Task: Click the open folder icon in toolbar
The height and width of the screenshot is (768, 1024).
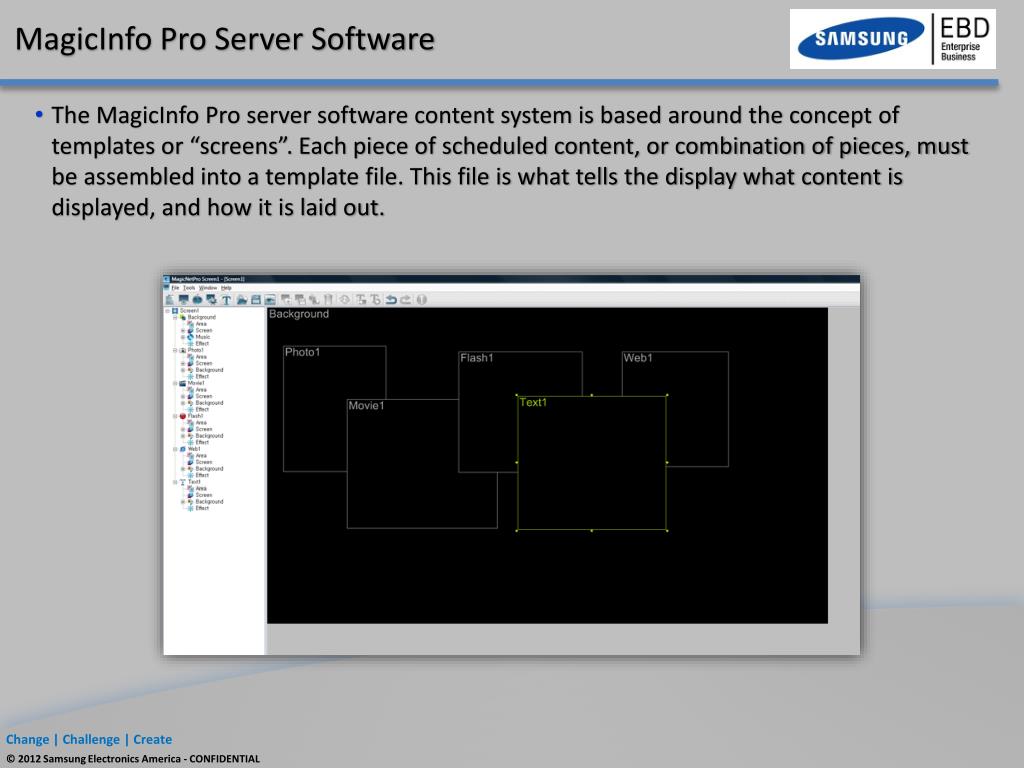Action: pos(242,300)
